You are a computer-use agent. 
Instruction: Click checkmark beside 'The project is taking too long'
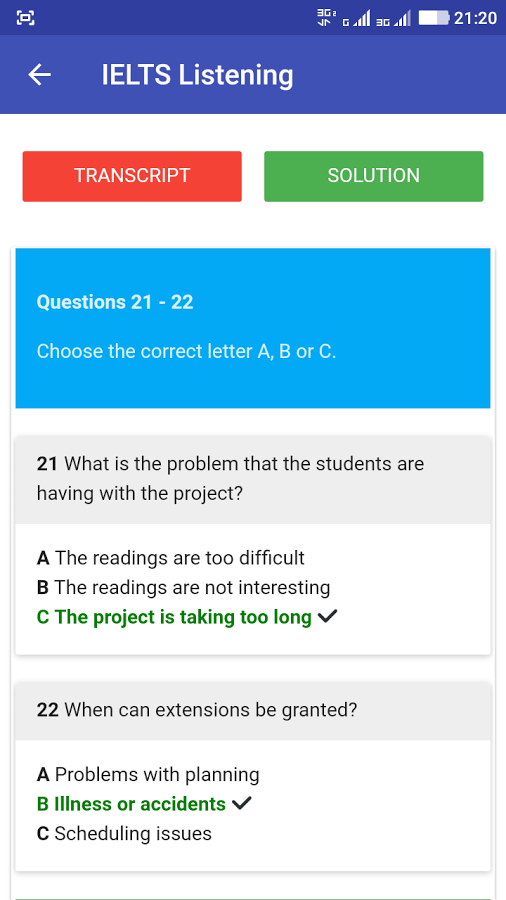tap(327, 617)
